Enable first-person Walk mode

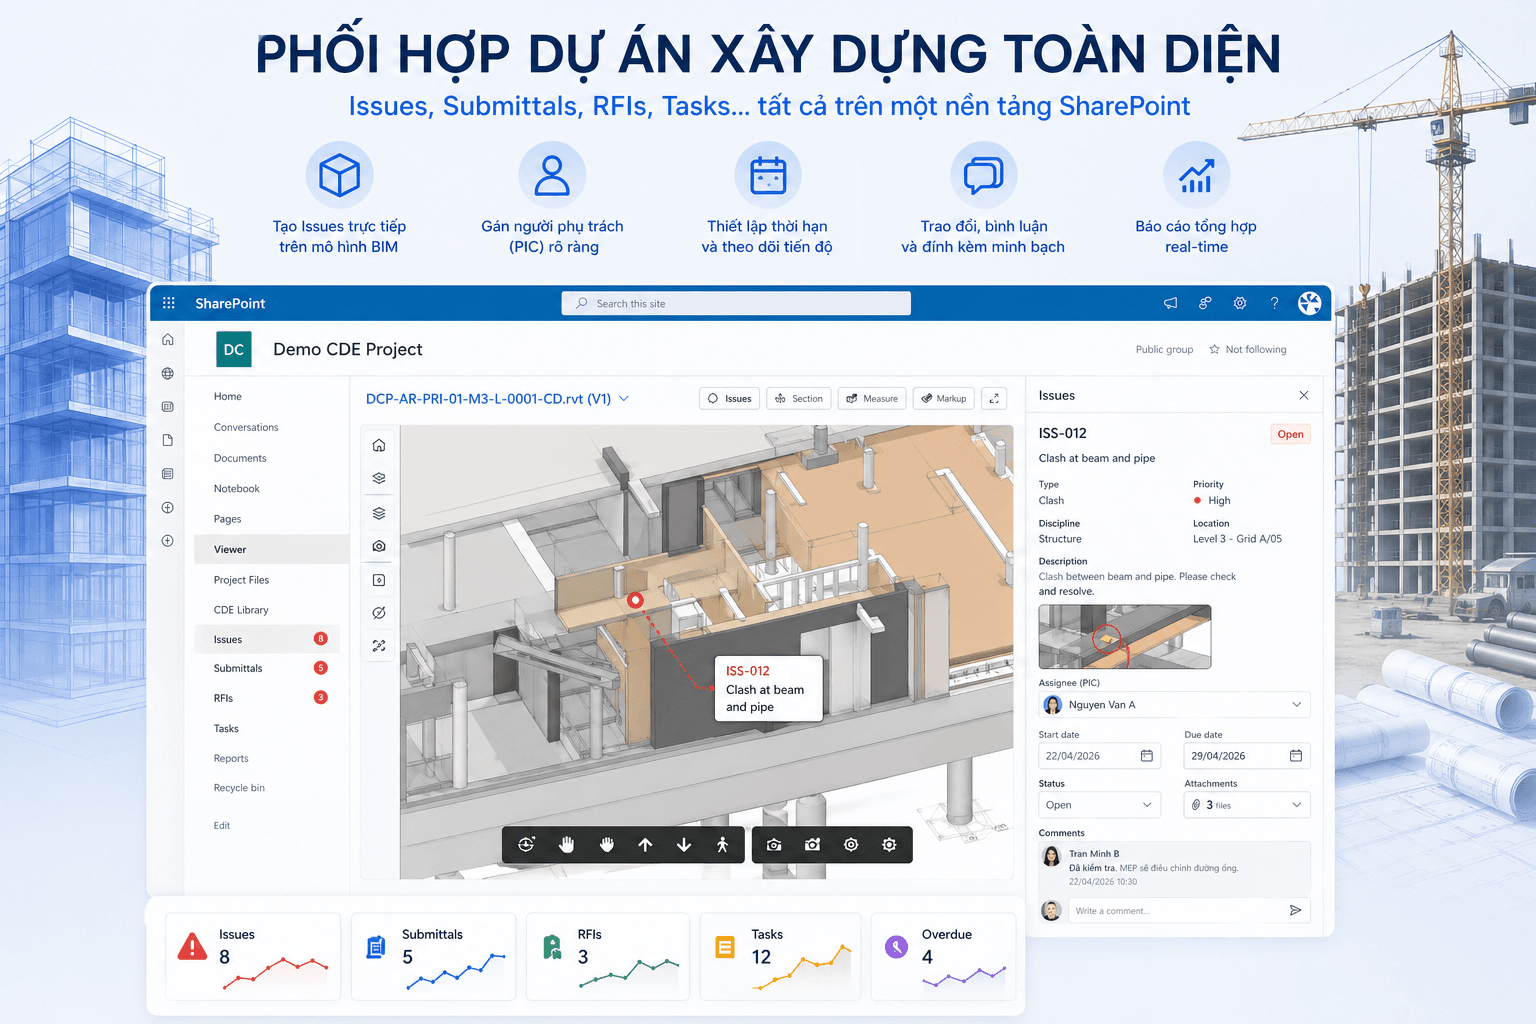pos(723,844)
